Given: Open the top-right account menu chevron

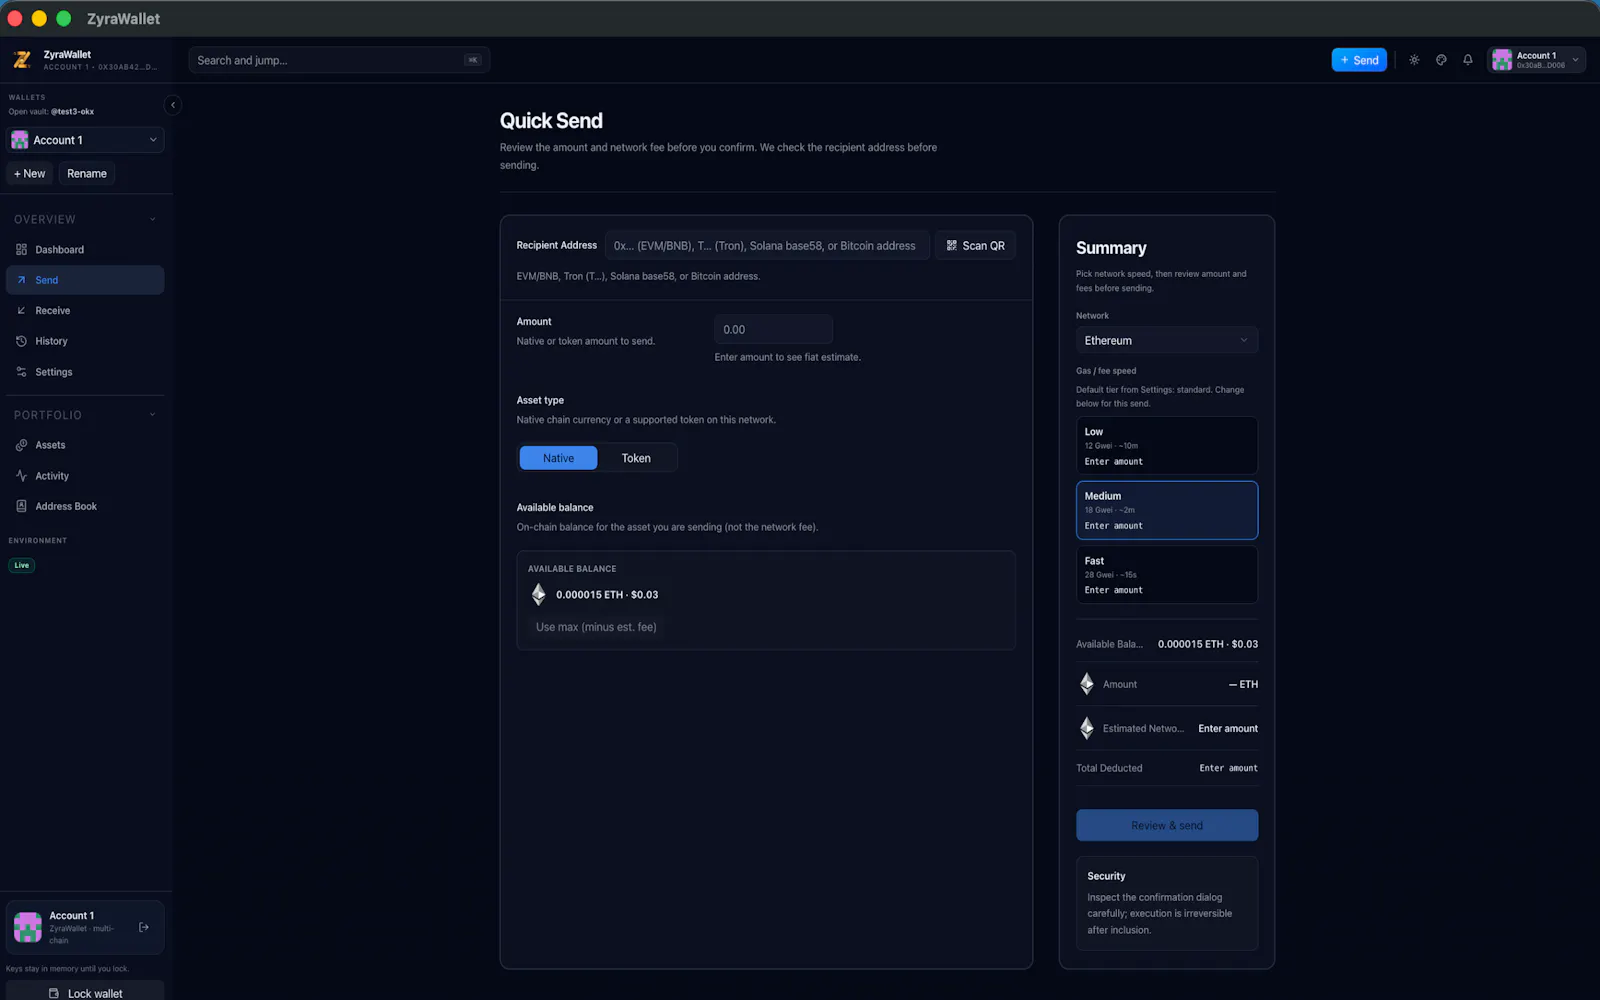Looking at the screenshot, I should coord(1575,60).
